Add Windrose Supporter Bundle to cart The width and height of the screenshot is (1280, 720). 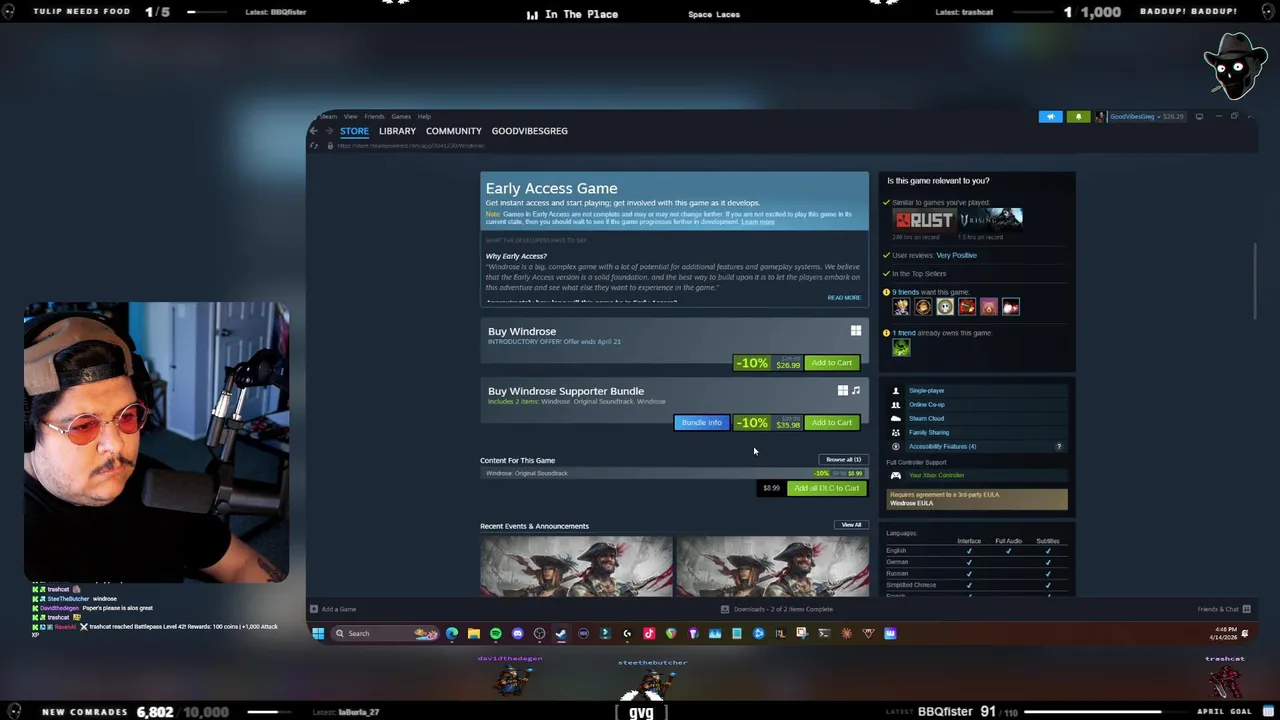[x=831, y=423]
